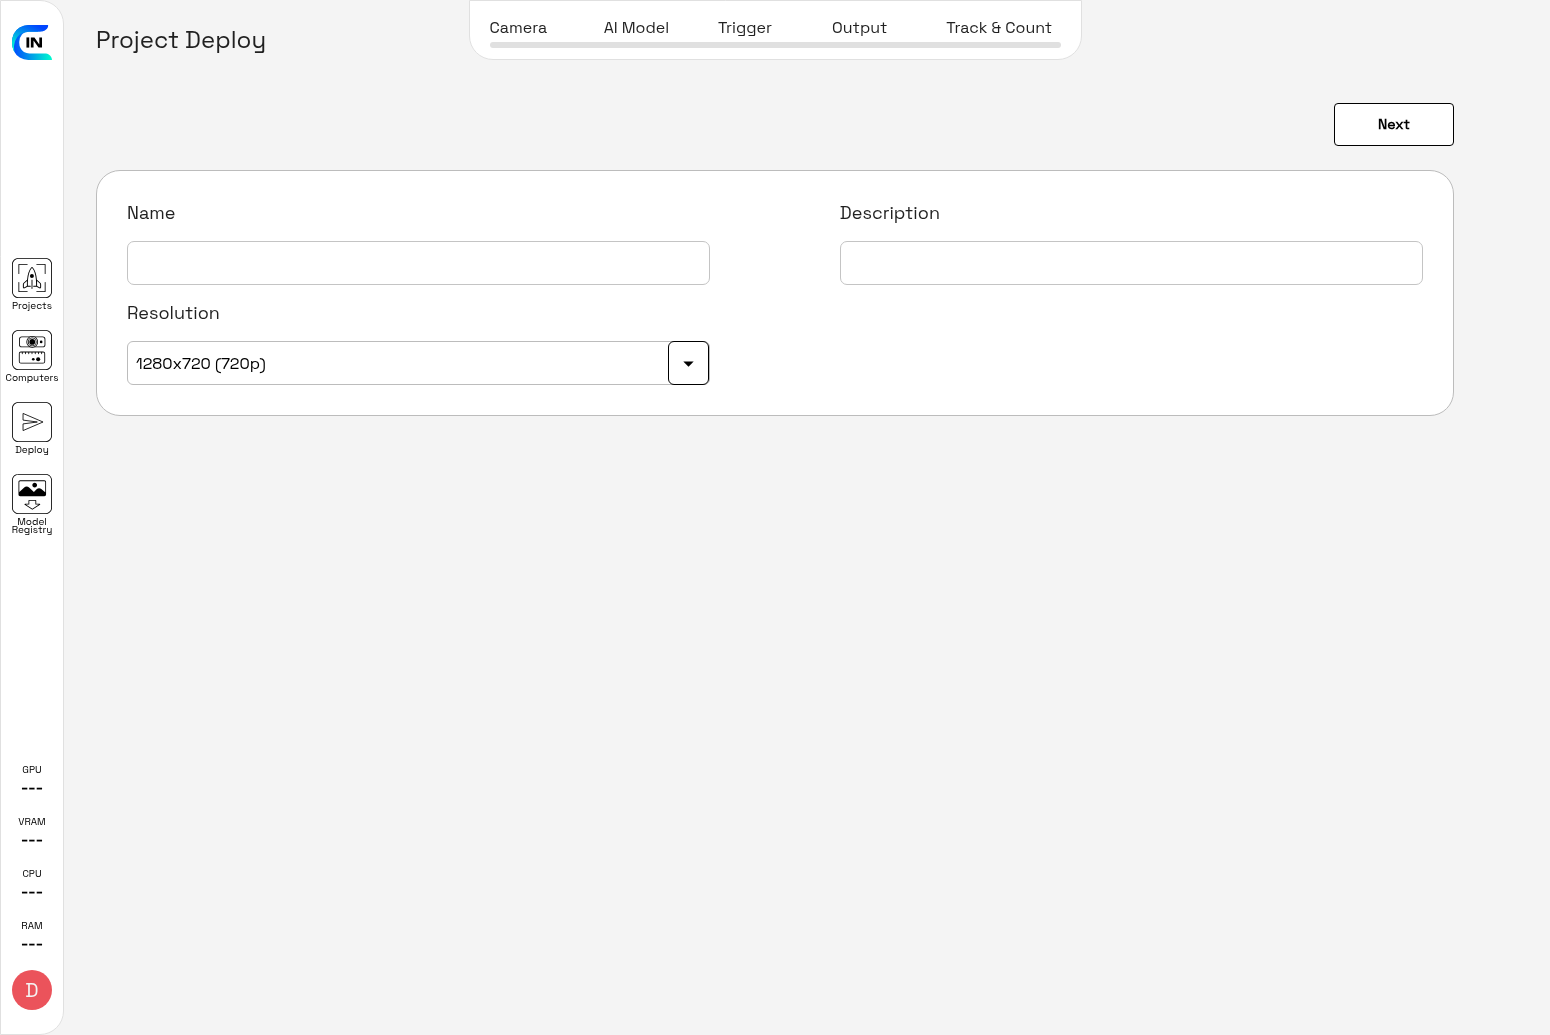Image resolution: width=1550 pixels, height=1035 pixels.
Task: Focus the Name text field
Action: point(418,263)
